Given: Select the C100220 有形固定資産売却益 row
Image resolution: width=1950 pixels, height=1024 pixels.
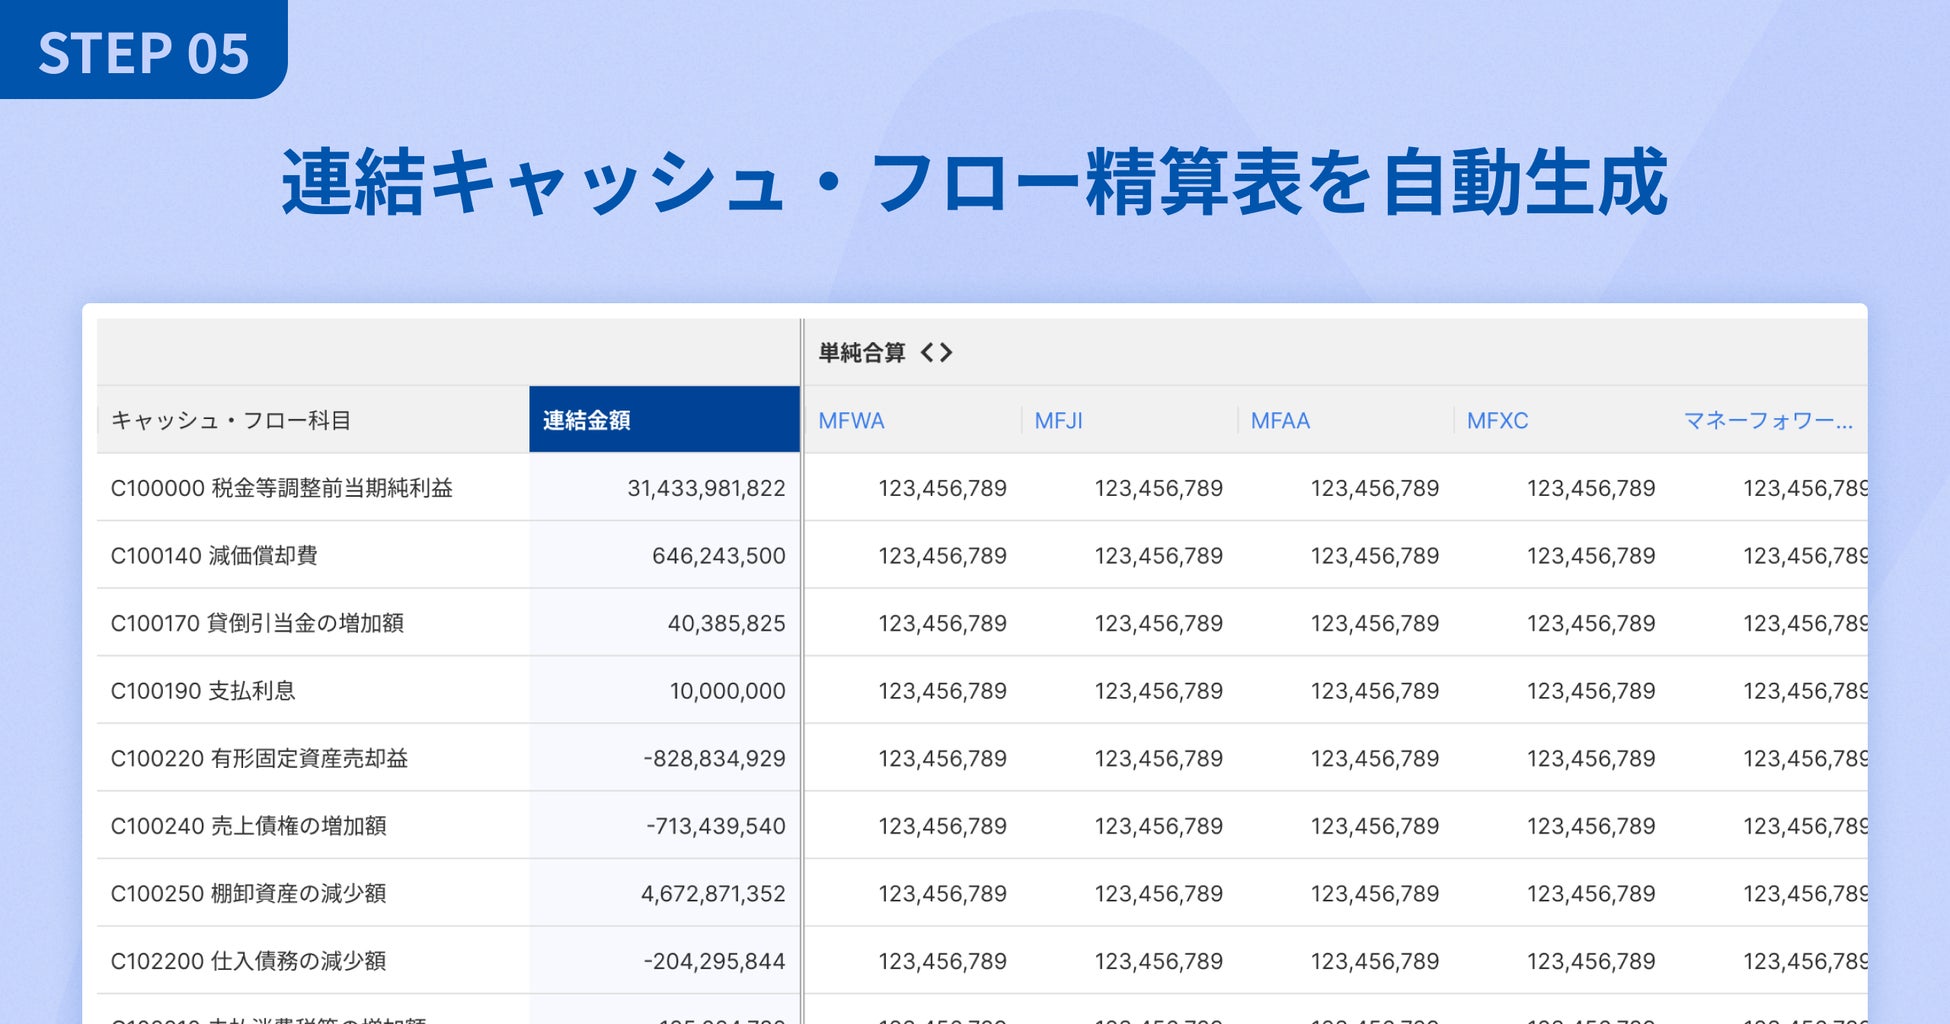Looking at the screenshot, I should 259,759.
